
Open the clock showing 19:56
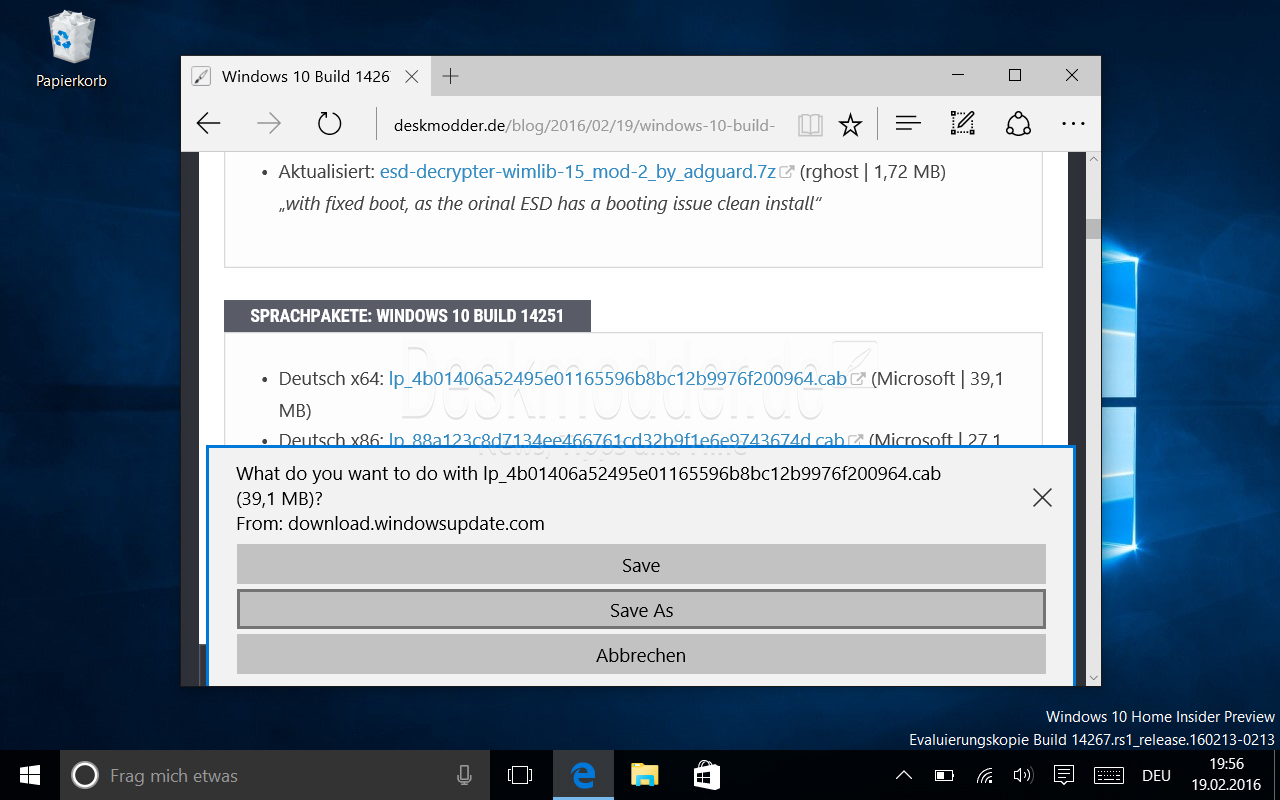click(x=1226, y=775)
